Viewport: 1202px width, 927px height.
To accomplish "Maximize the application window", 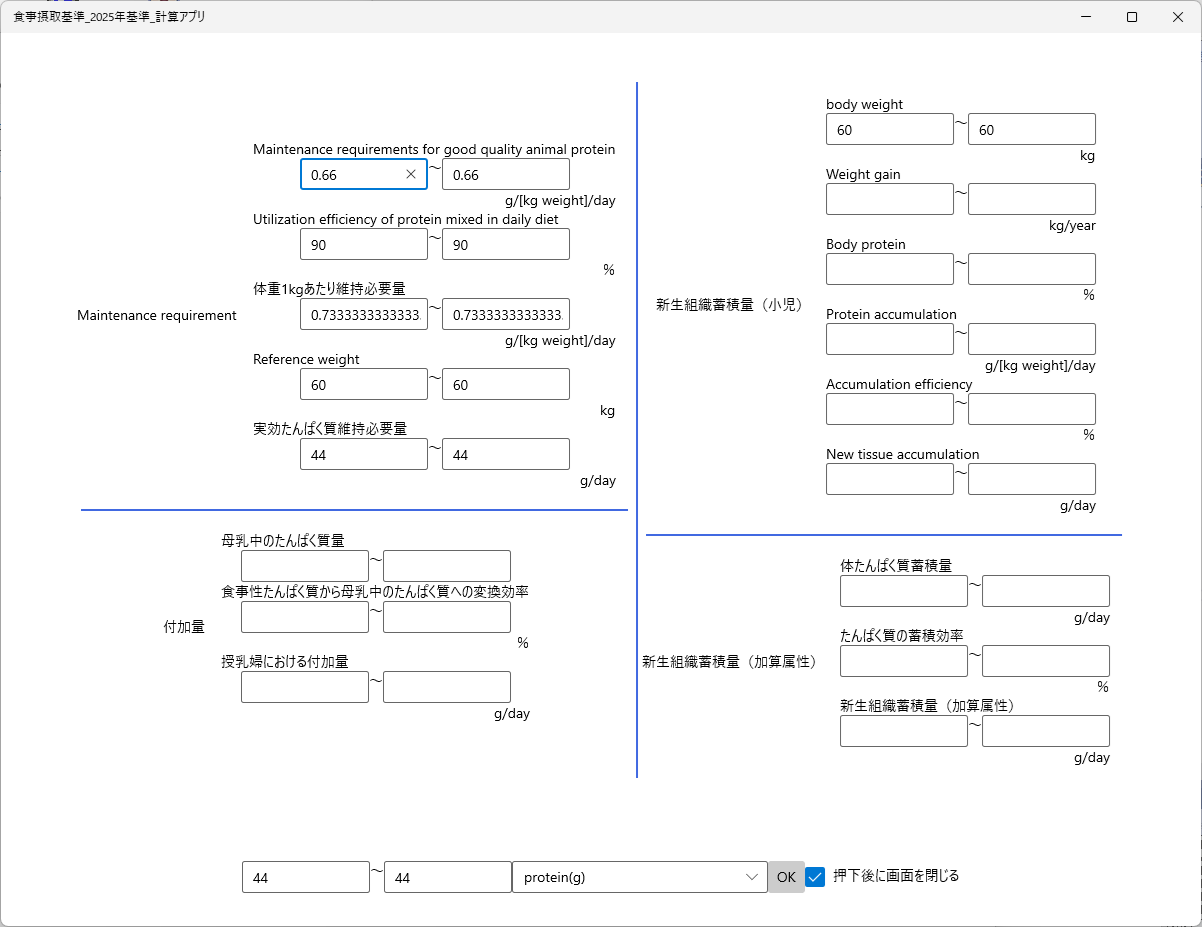I will [1132, 17].
